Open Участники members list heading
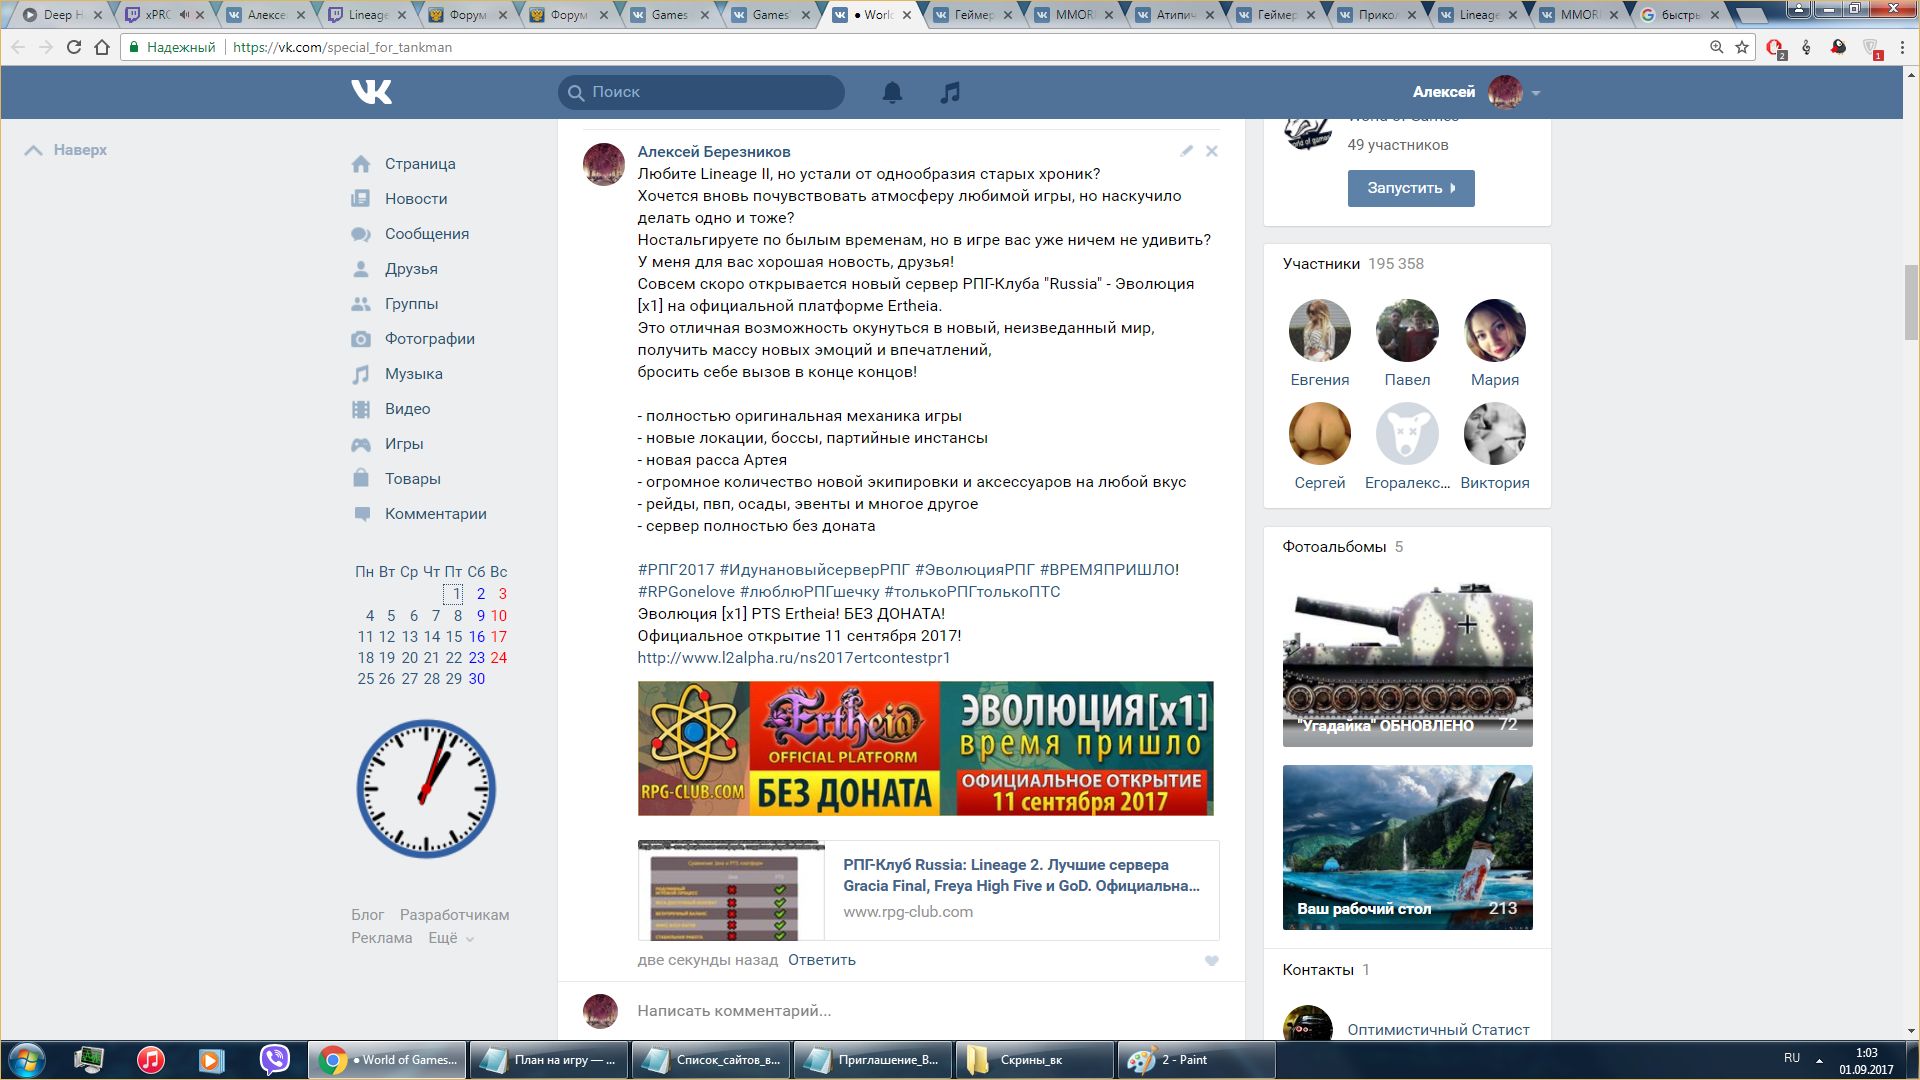Screen dimensions: 1920x1080 pyautogui.click(x=1321, y=264)
